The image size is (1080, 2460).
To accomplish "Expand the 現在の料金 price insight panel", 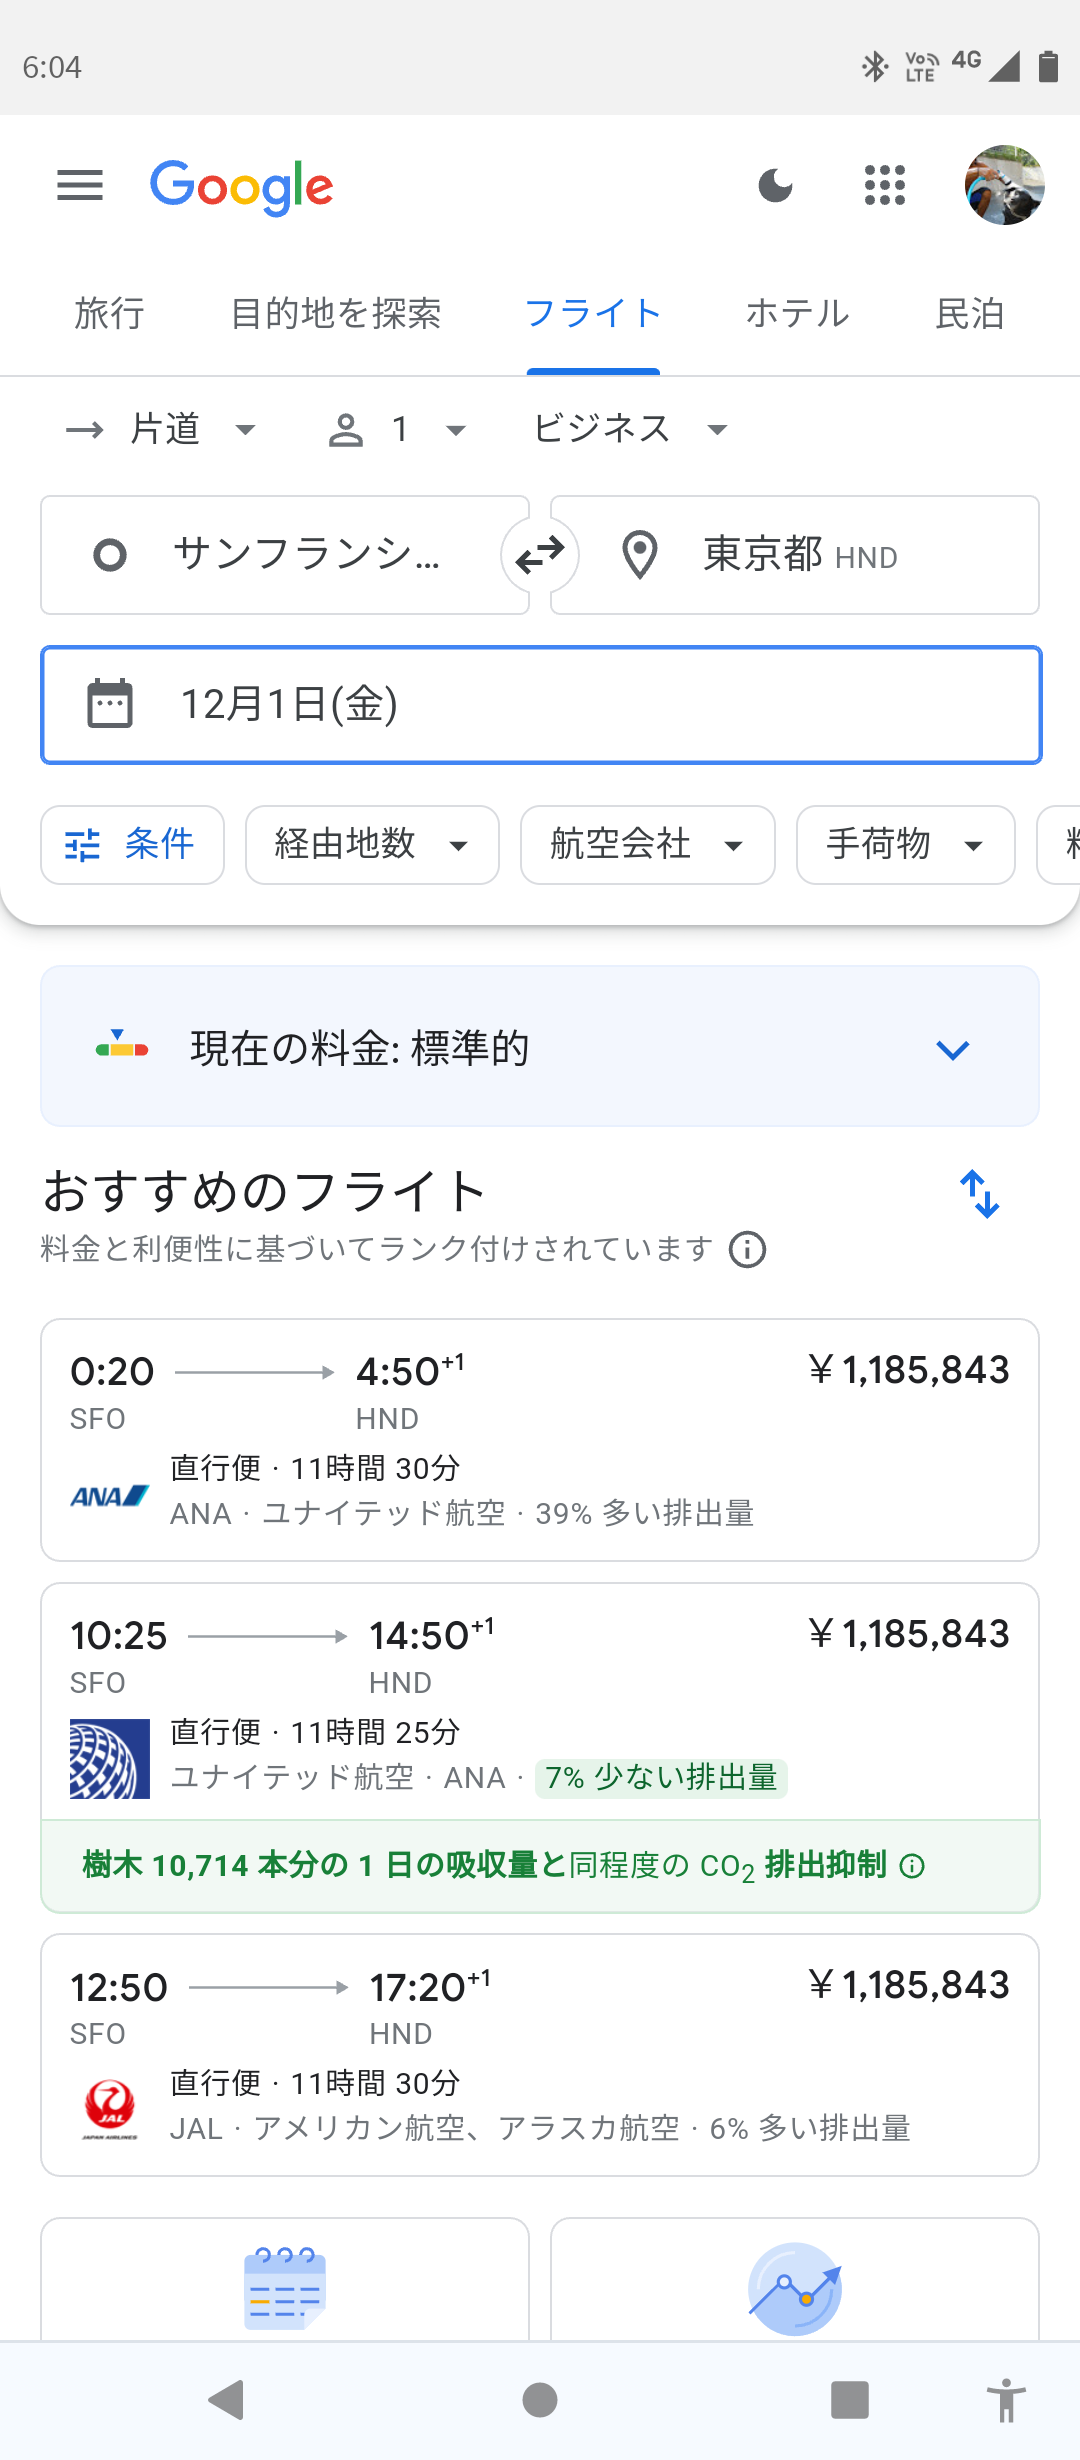I will pos(540,1047).
